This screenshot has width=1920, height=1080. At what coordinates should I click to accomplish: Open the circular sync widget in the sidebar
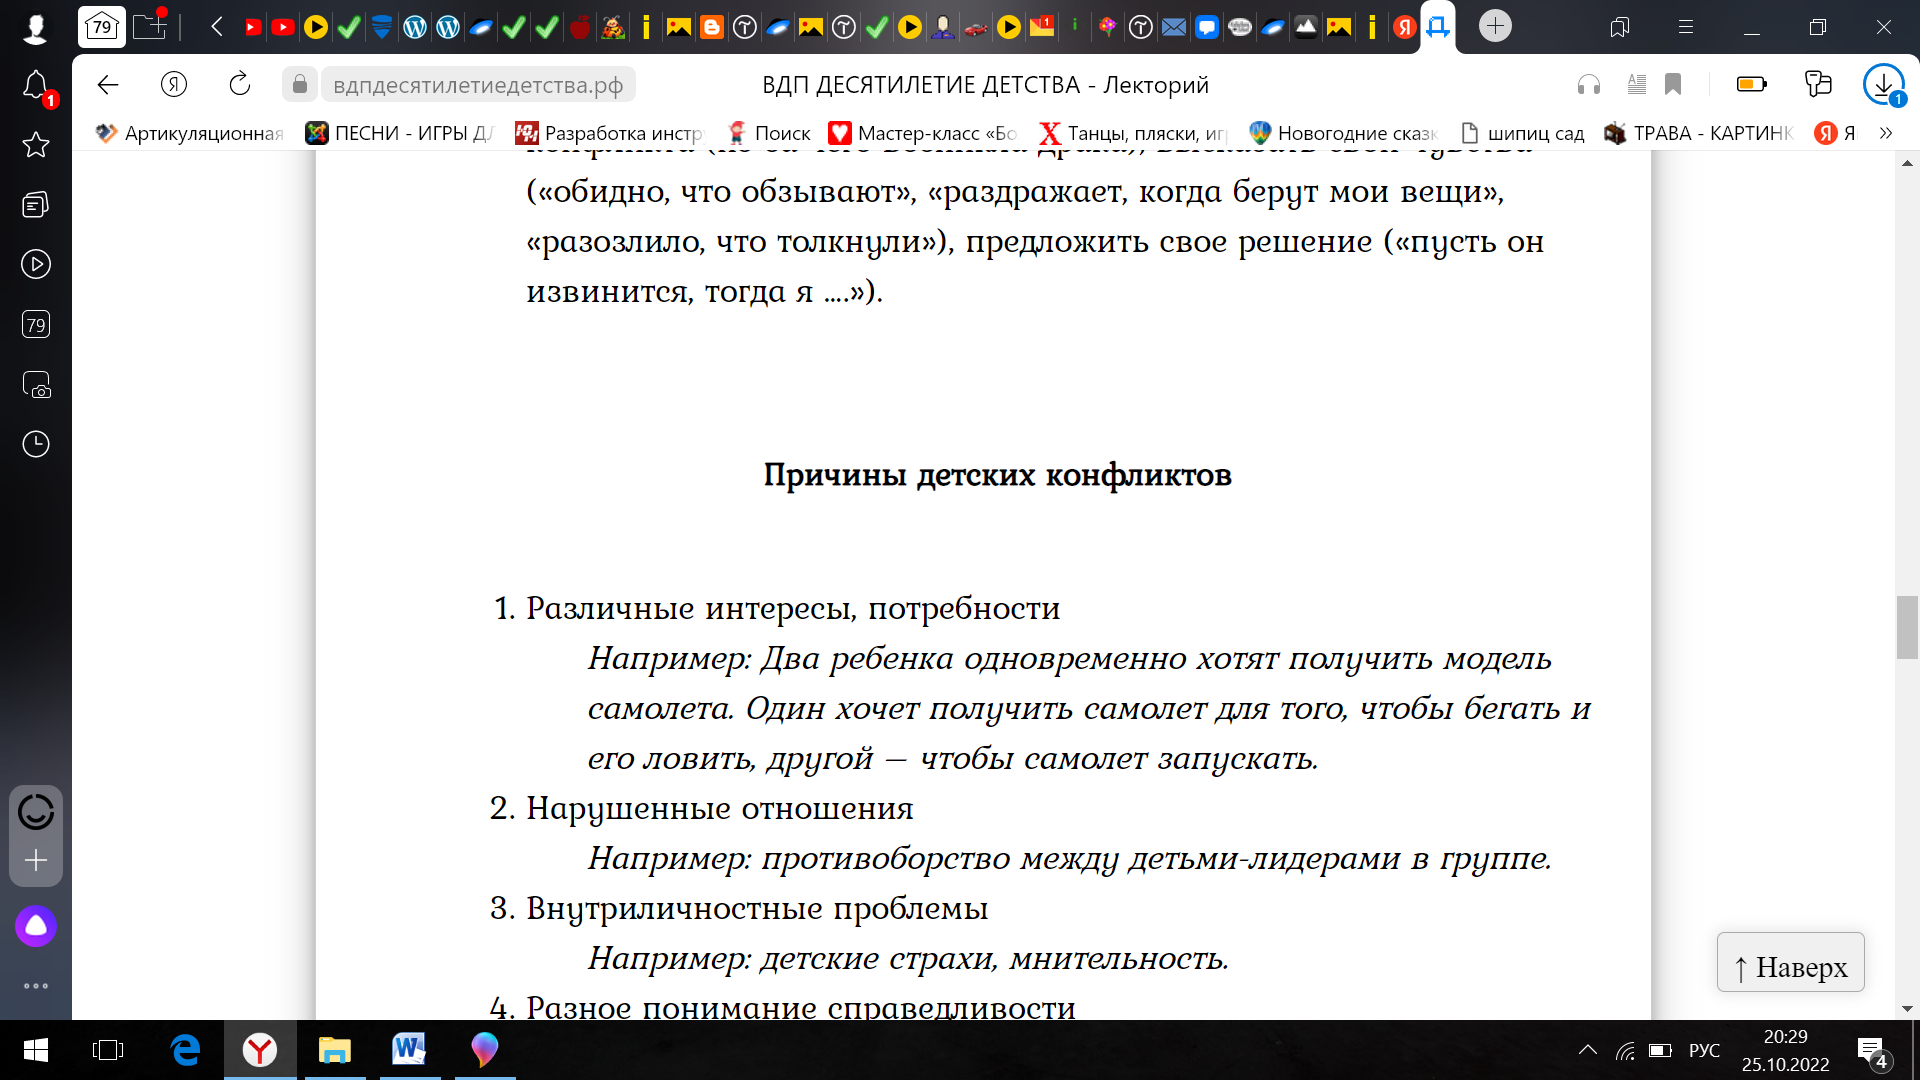coord(36,811)
